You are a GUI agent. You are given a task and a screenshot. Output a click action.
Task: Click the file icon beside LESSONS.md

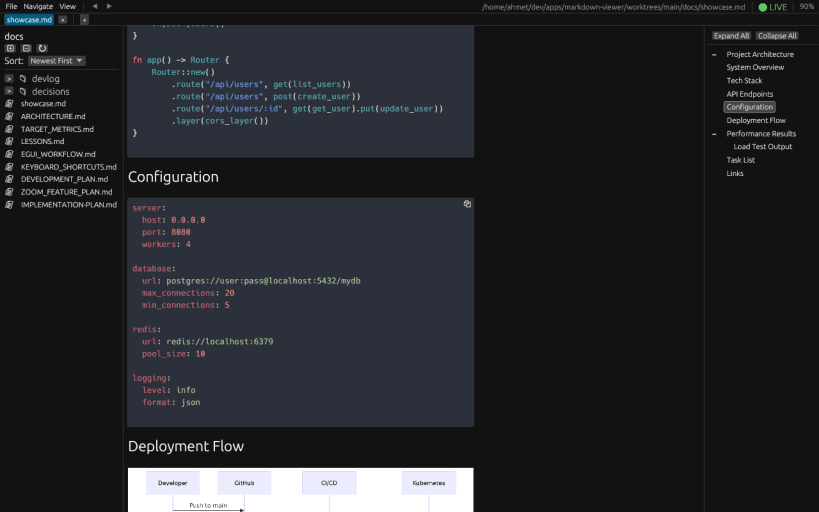tap(9, 141)
